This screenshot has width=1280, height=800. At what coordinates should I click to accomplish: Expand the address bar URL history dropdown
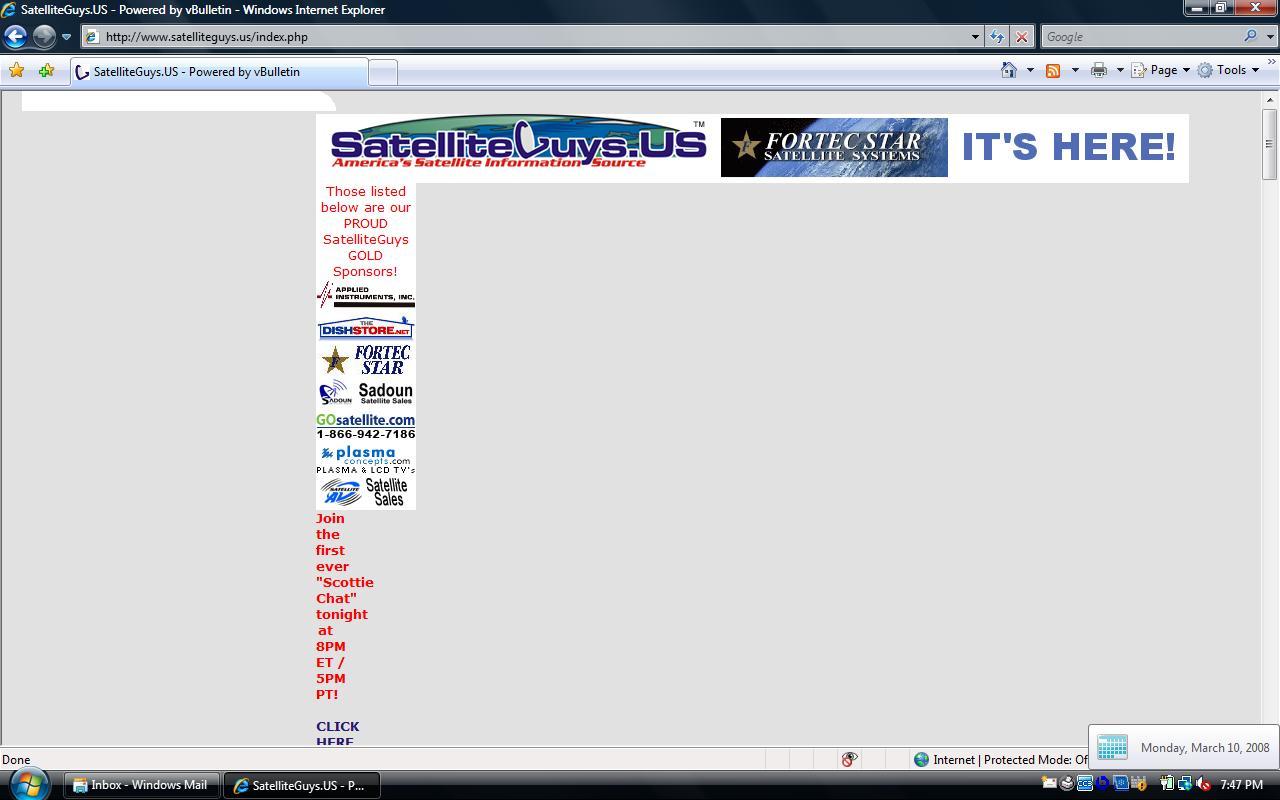(x=975, y=37)
